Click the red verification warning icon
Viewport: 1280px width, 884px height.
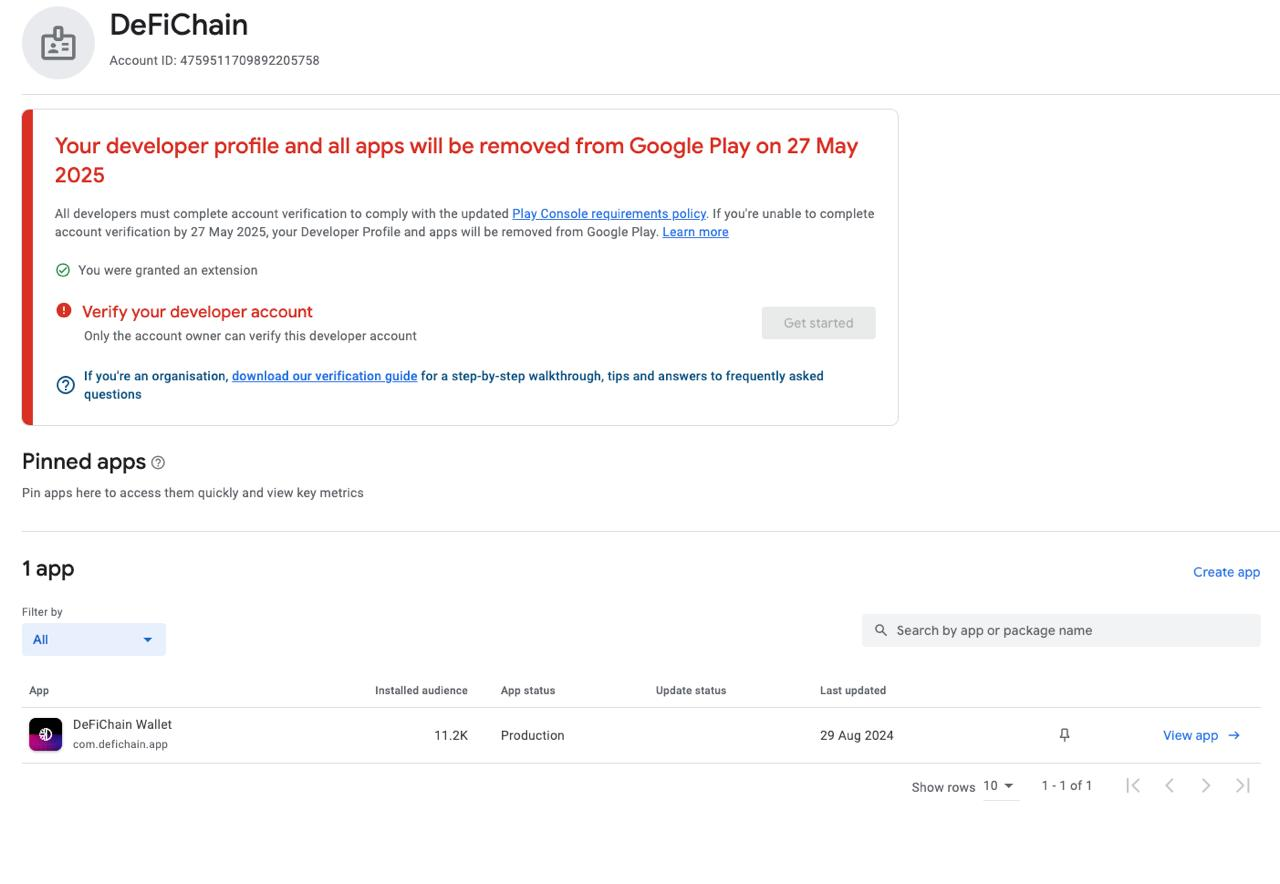[64, 311]
